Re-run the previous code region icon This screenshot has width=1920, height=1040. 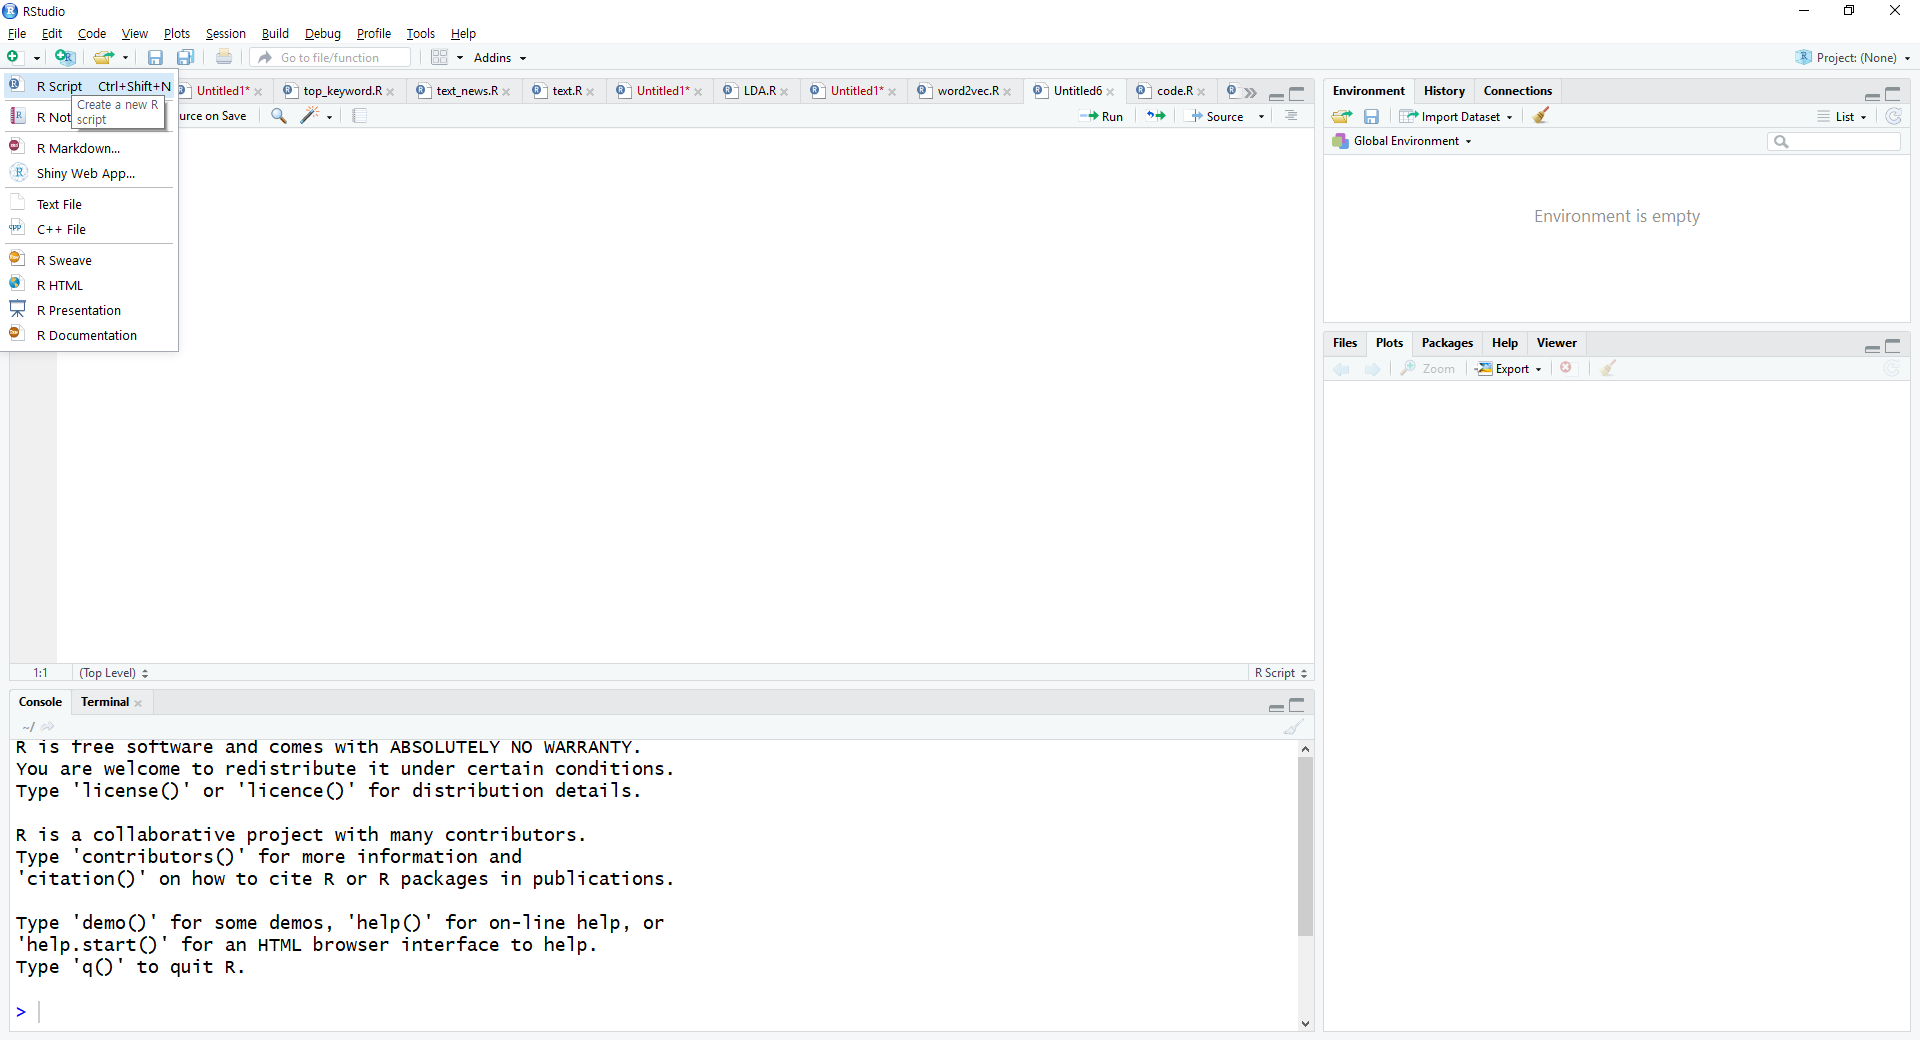[1156, 116]
